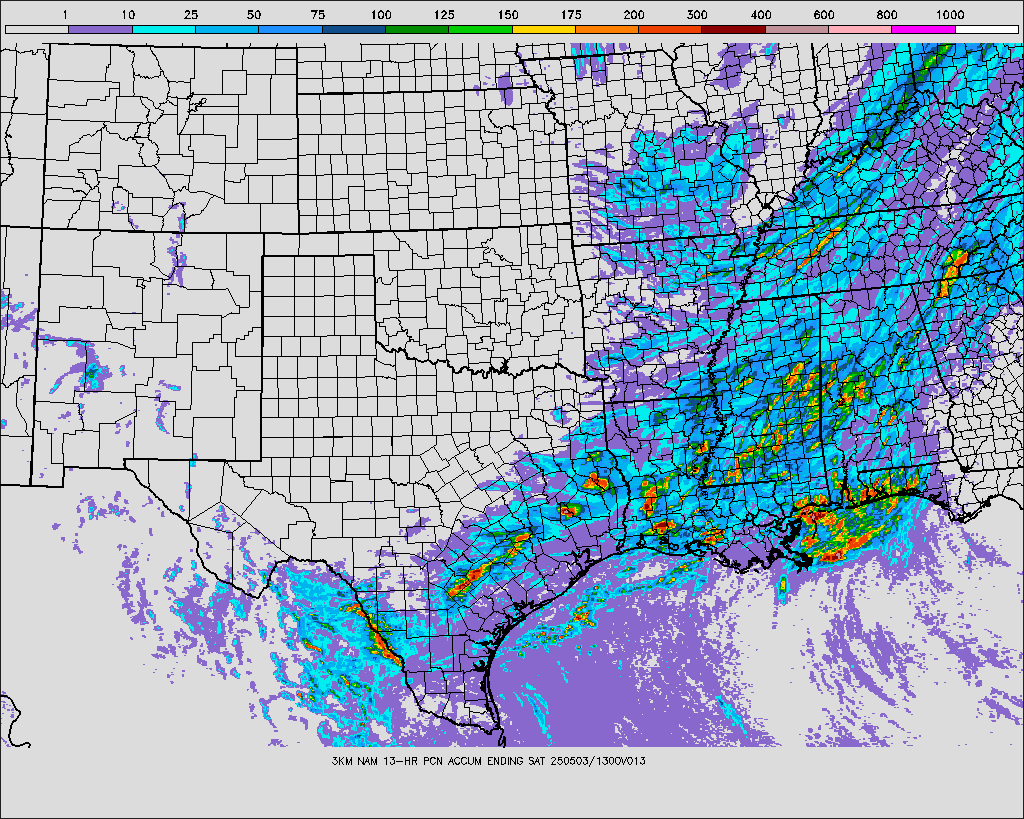This screenshot has height=819, width=1024.
Task: Click the legend value 125
Action: point(444,15)
